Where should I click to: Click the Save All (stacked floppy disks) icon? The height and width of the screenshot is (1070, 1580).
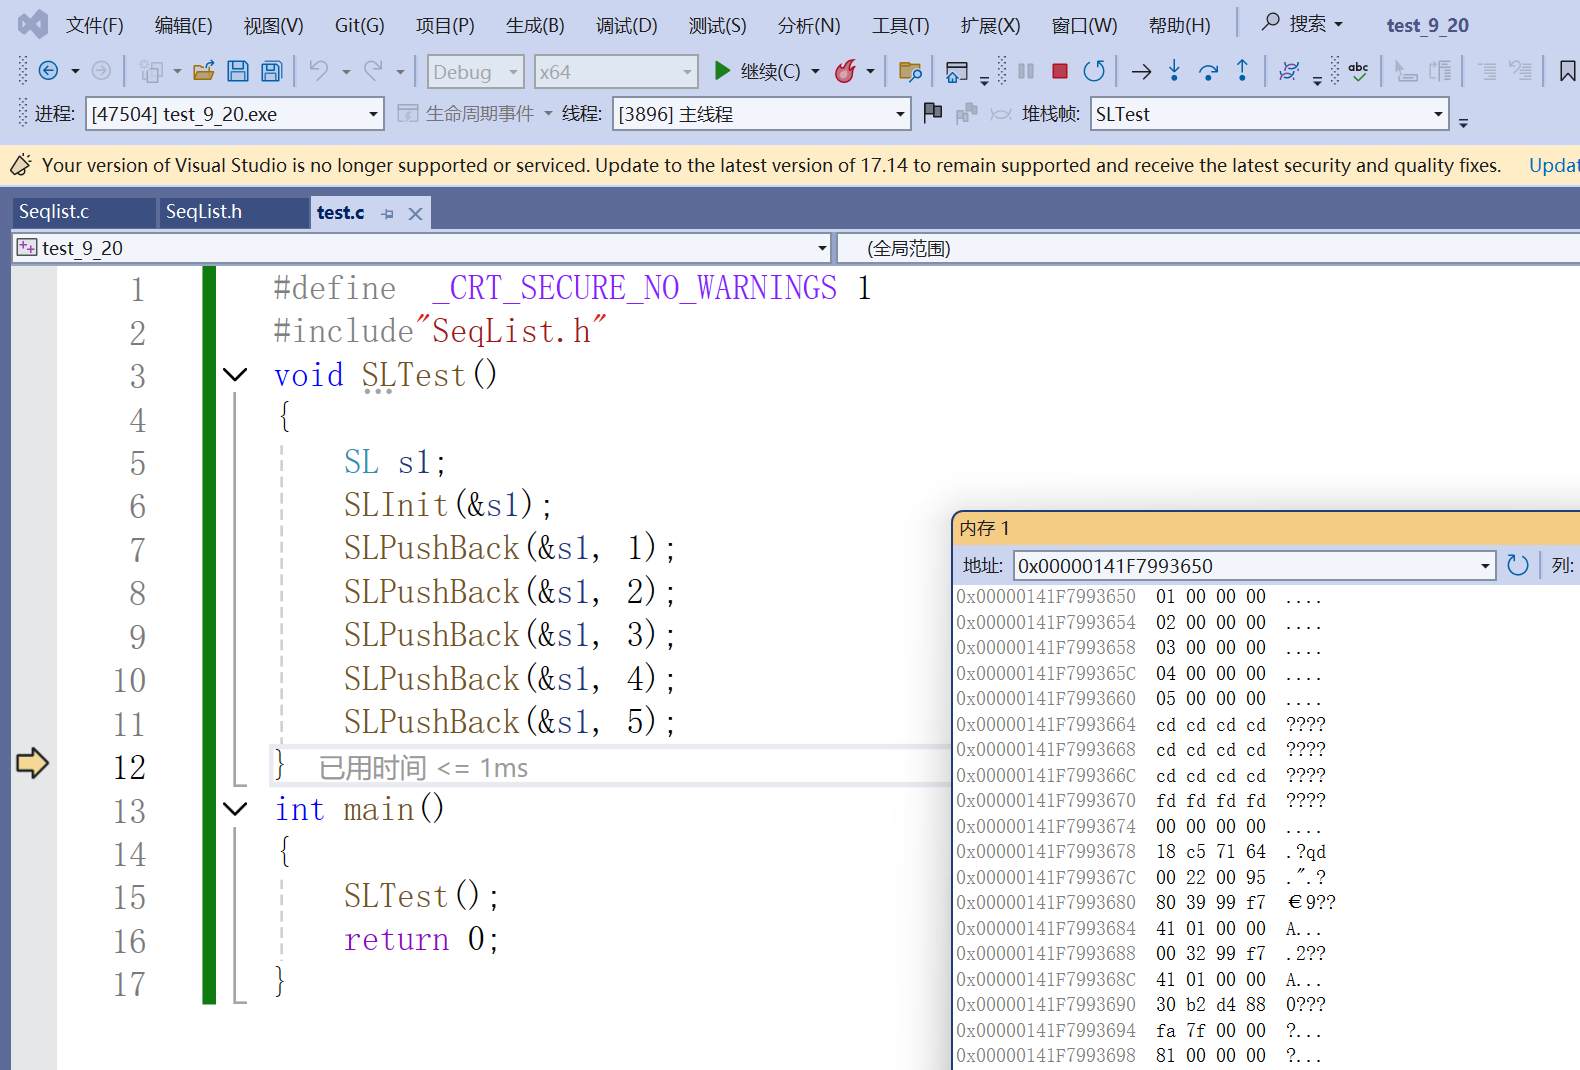[x=271, y=71]
